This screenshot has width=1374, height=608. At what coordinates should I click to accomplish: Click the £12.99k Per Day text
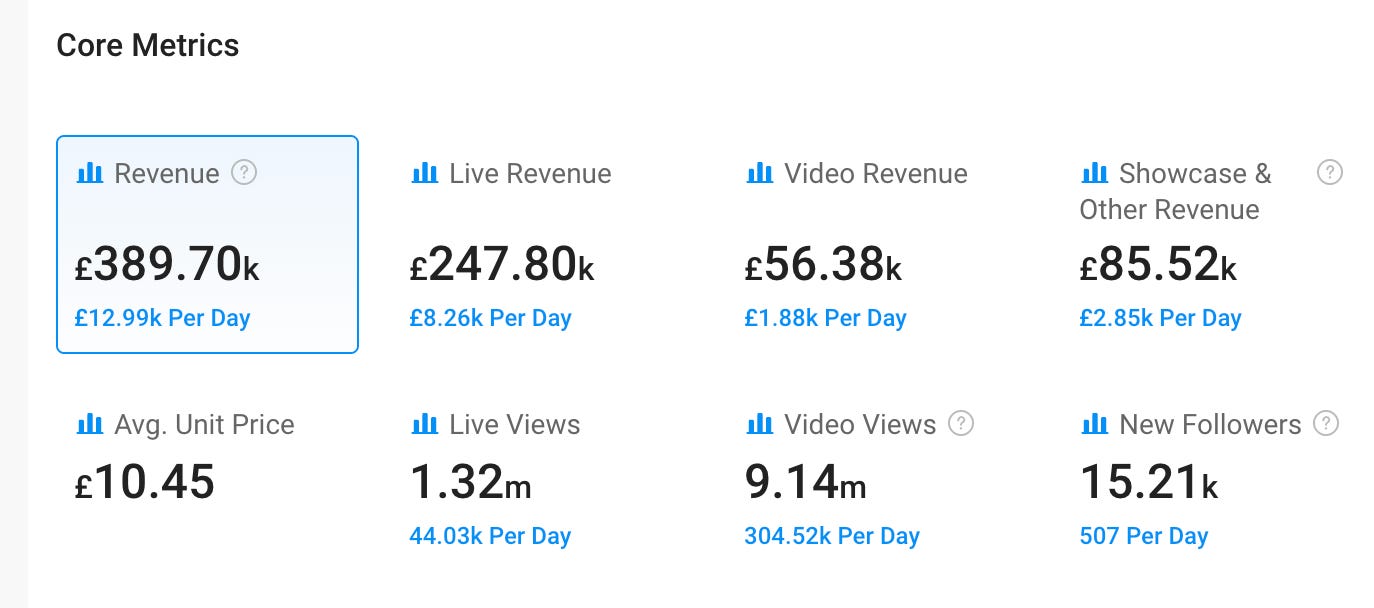pos(163,319)
